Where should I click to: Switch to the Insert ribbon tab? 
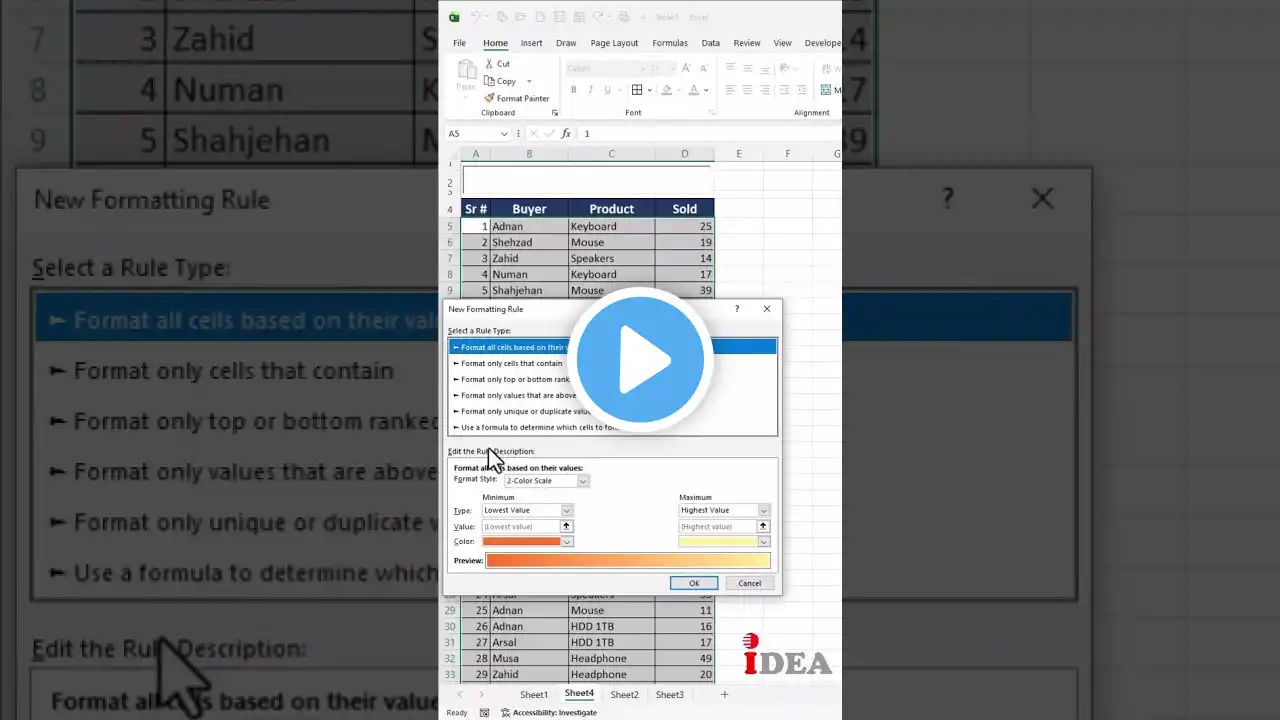click(x=531, y=43)
